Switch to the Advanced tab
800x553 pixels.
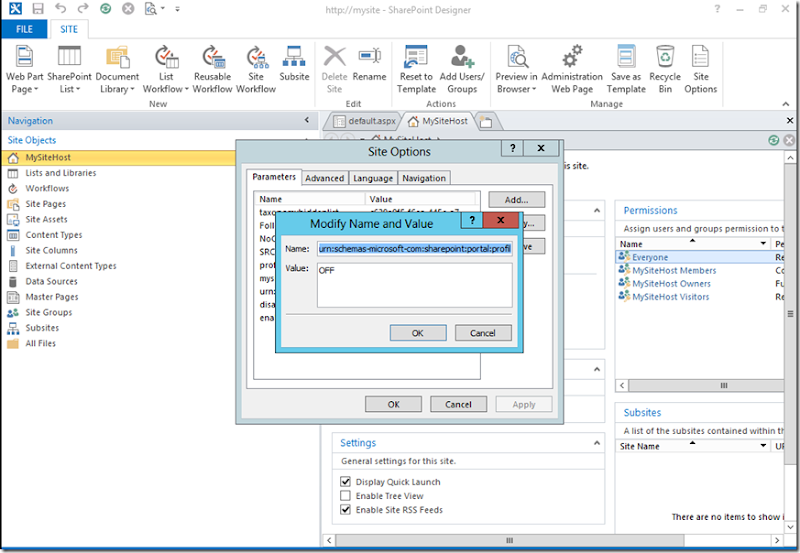(324, 178)
